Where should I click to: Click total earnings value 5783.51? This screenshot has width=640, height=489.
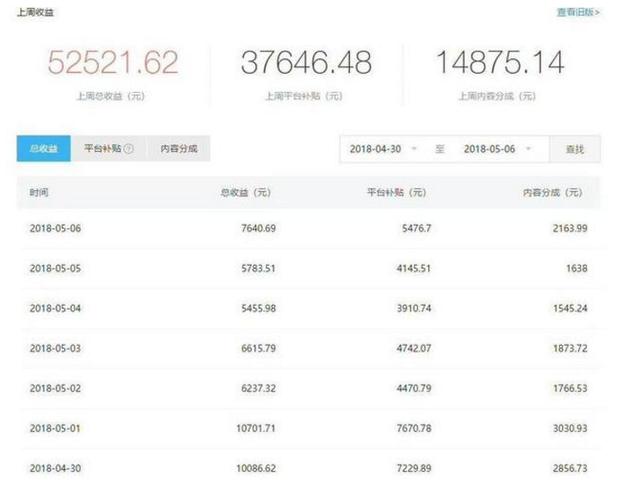[x=258, y=268]
